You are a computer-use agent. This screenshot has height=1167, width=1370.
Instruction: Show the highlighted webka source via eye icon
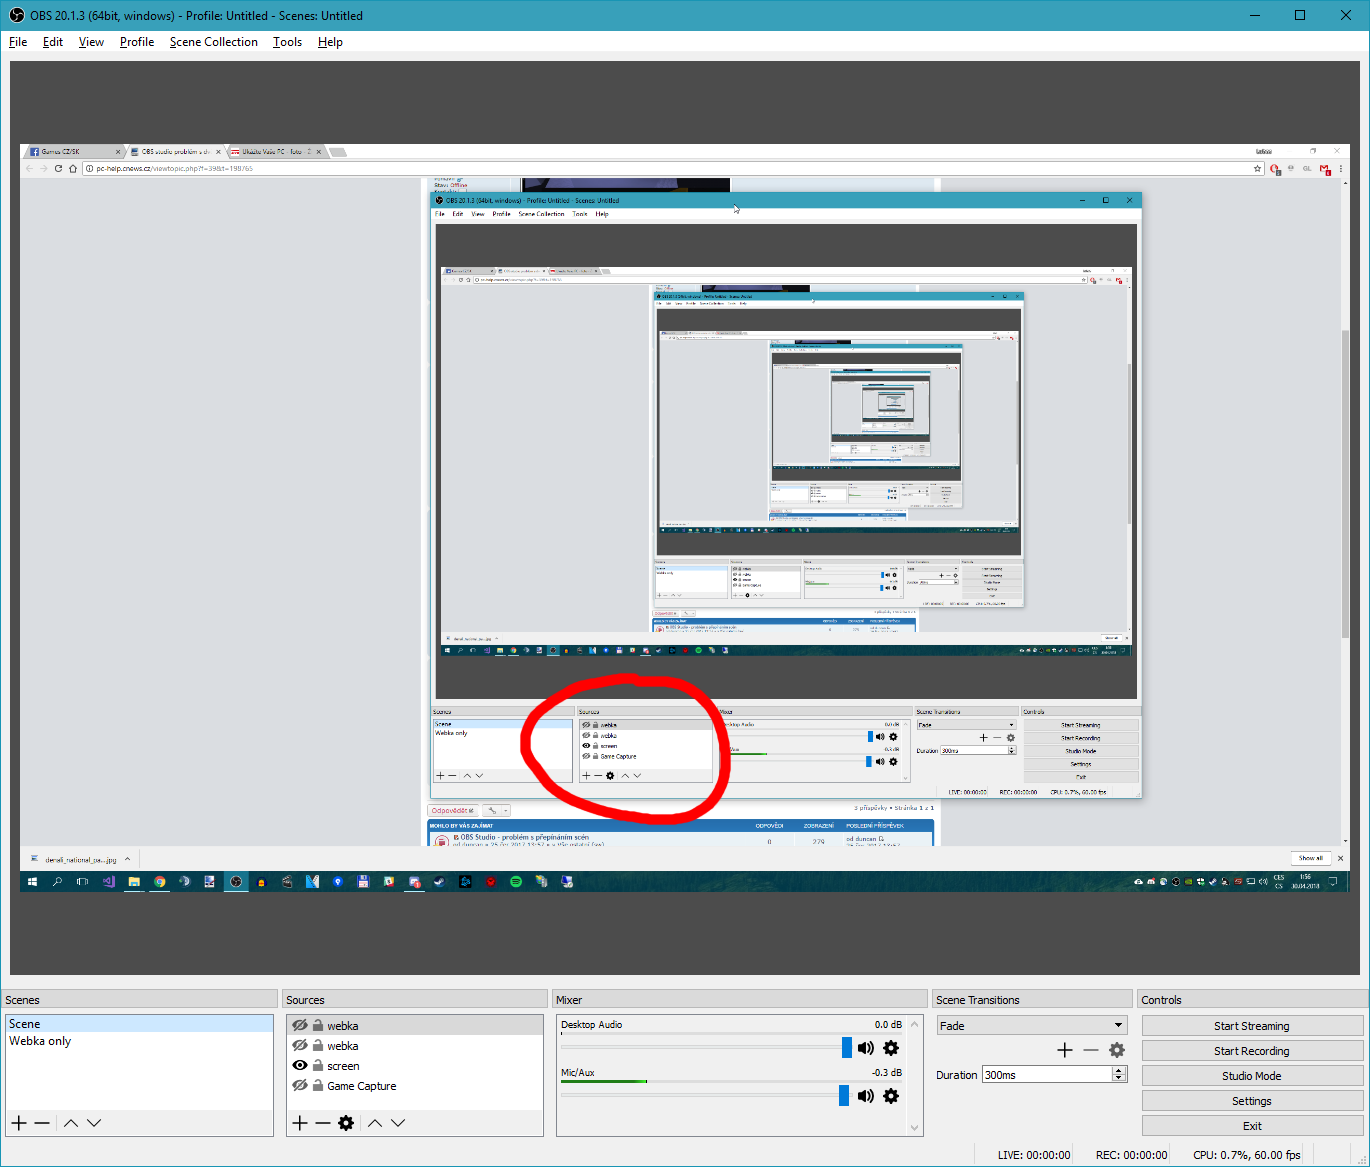[x=300, y=1025]
